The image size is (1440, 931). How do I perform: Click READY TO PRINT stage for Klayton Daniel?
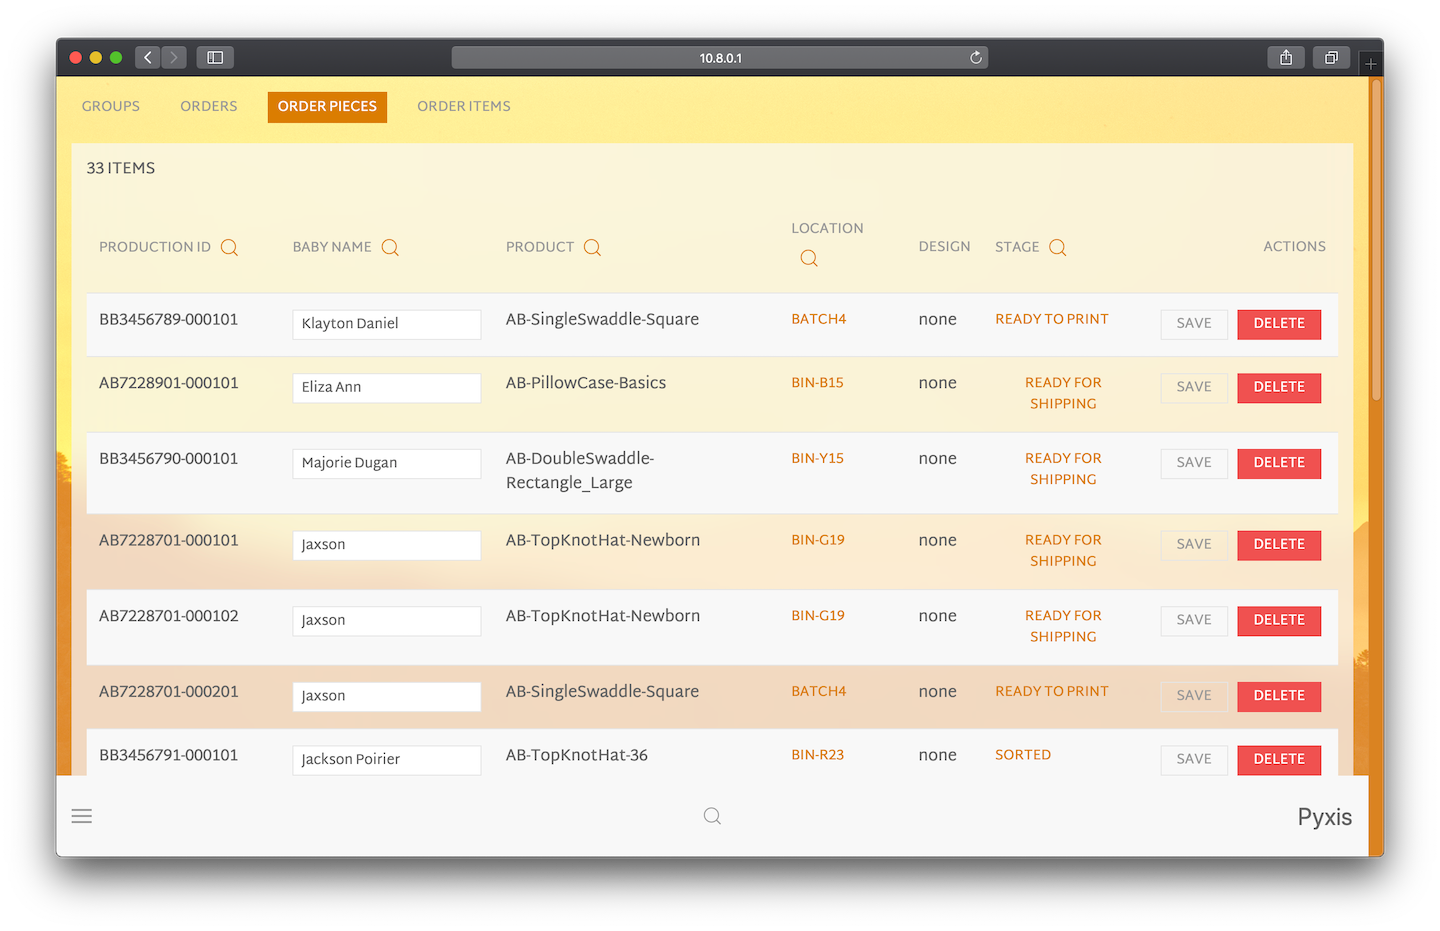(1052, 318)
